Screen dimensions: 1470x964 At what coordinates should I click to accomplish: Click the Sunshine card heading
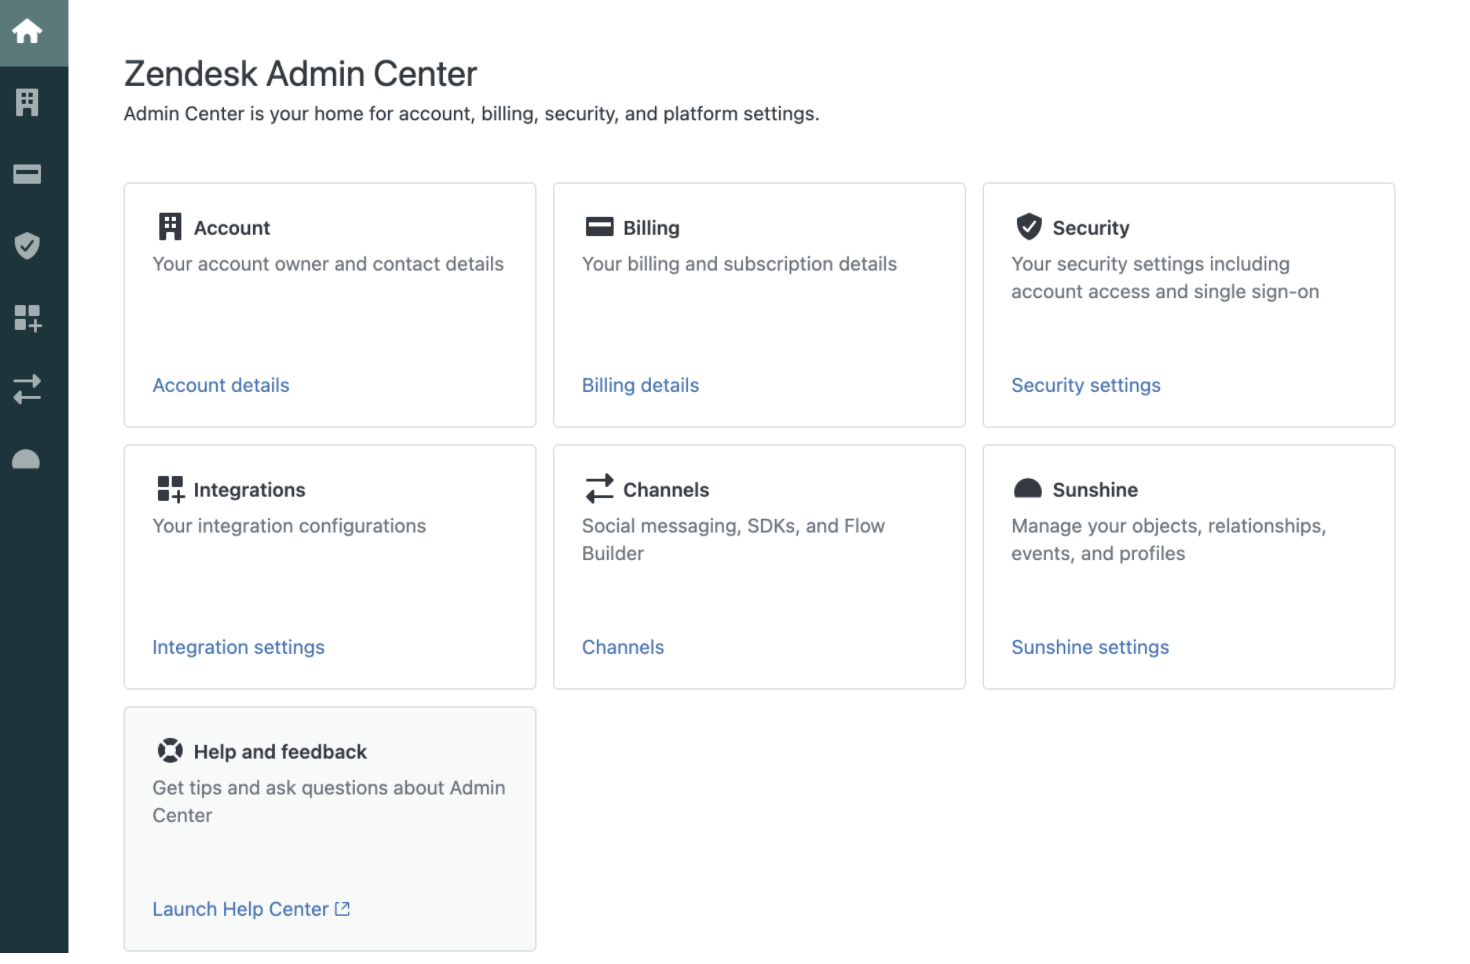[1094, 490]
